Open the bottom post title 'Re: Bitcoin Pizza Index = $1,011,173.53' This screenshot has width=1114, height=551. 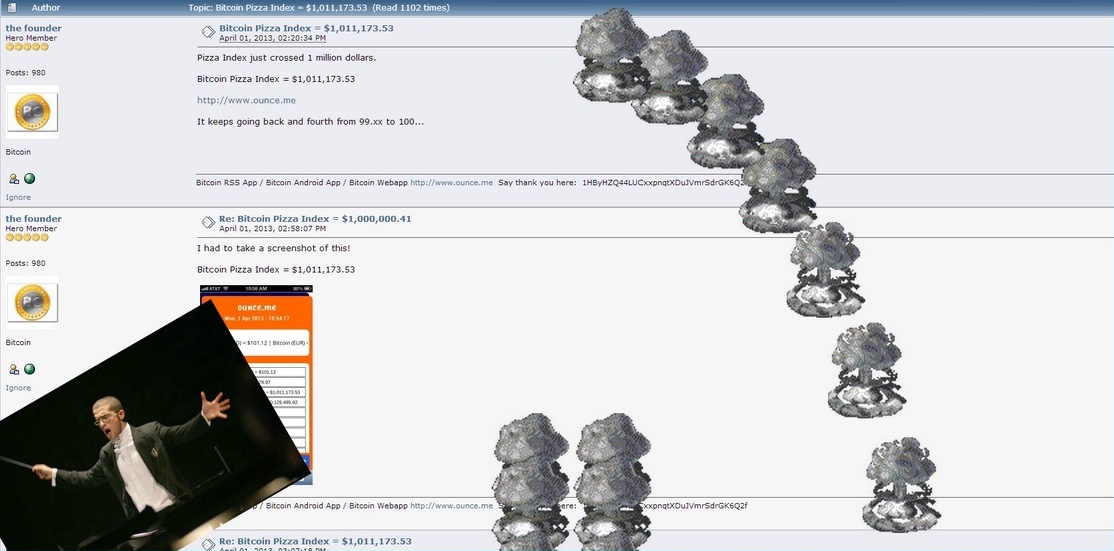click(x=315, y=541)
